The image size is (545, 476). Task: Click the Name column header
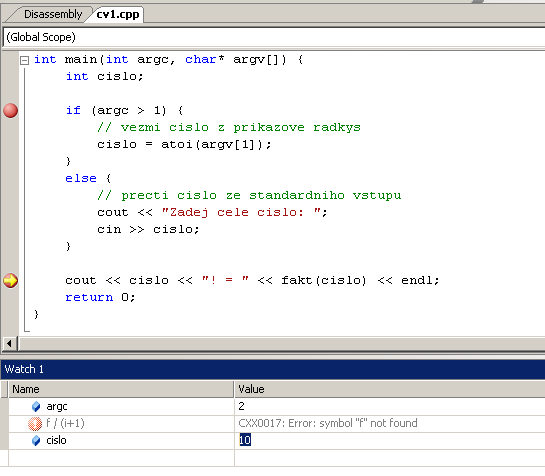click(121, 389)
